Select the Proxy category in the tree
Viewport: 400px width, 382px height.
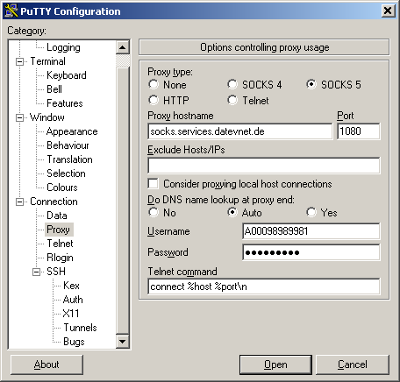58,229
